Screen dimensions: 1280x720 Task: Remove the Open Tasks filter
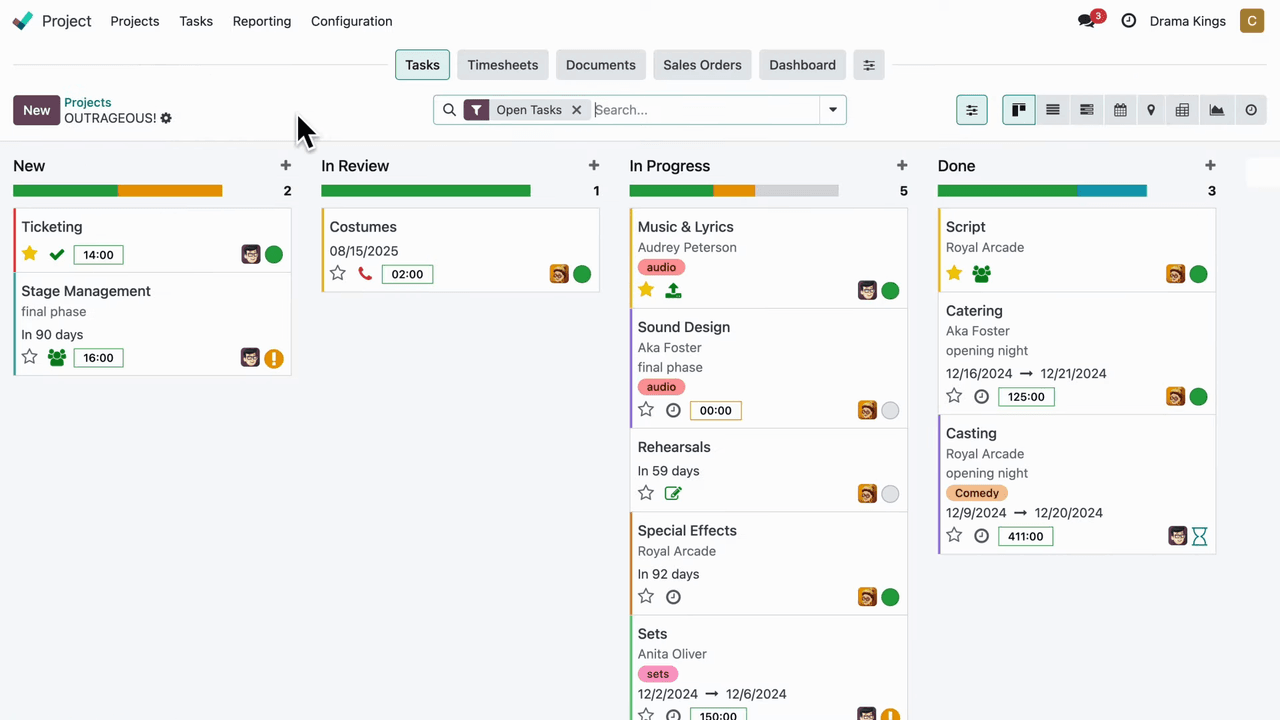coord(576,110)
